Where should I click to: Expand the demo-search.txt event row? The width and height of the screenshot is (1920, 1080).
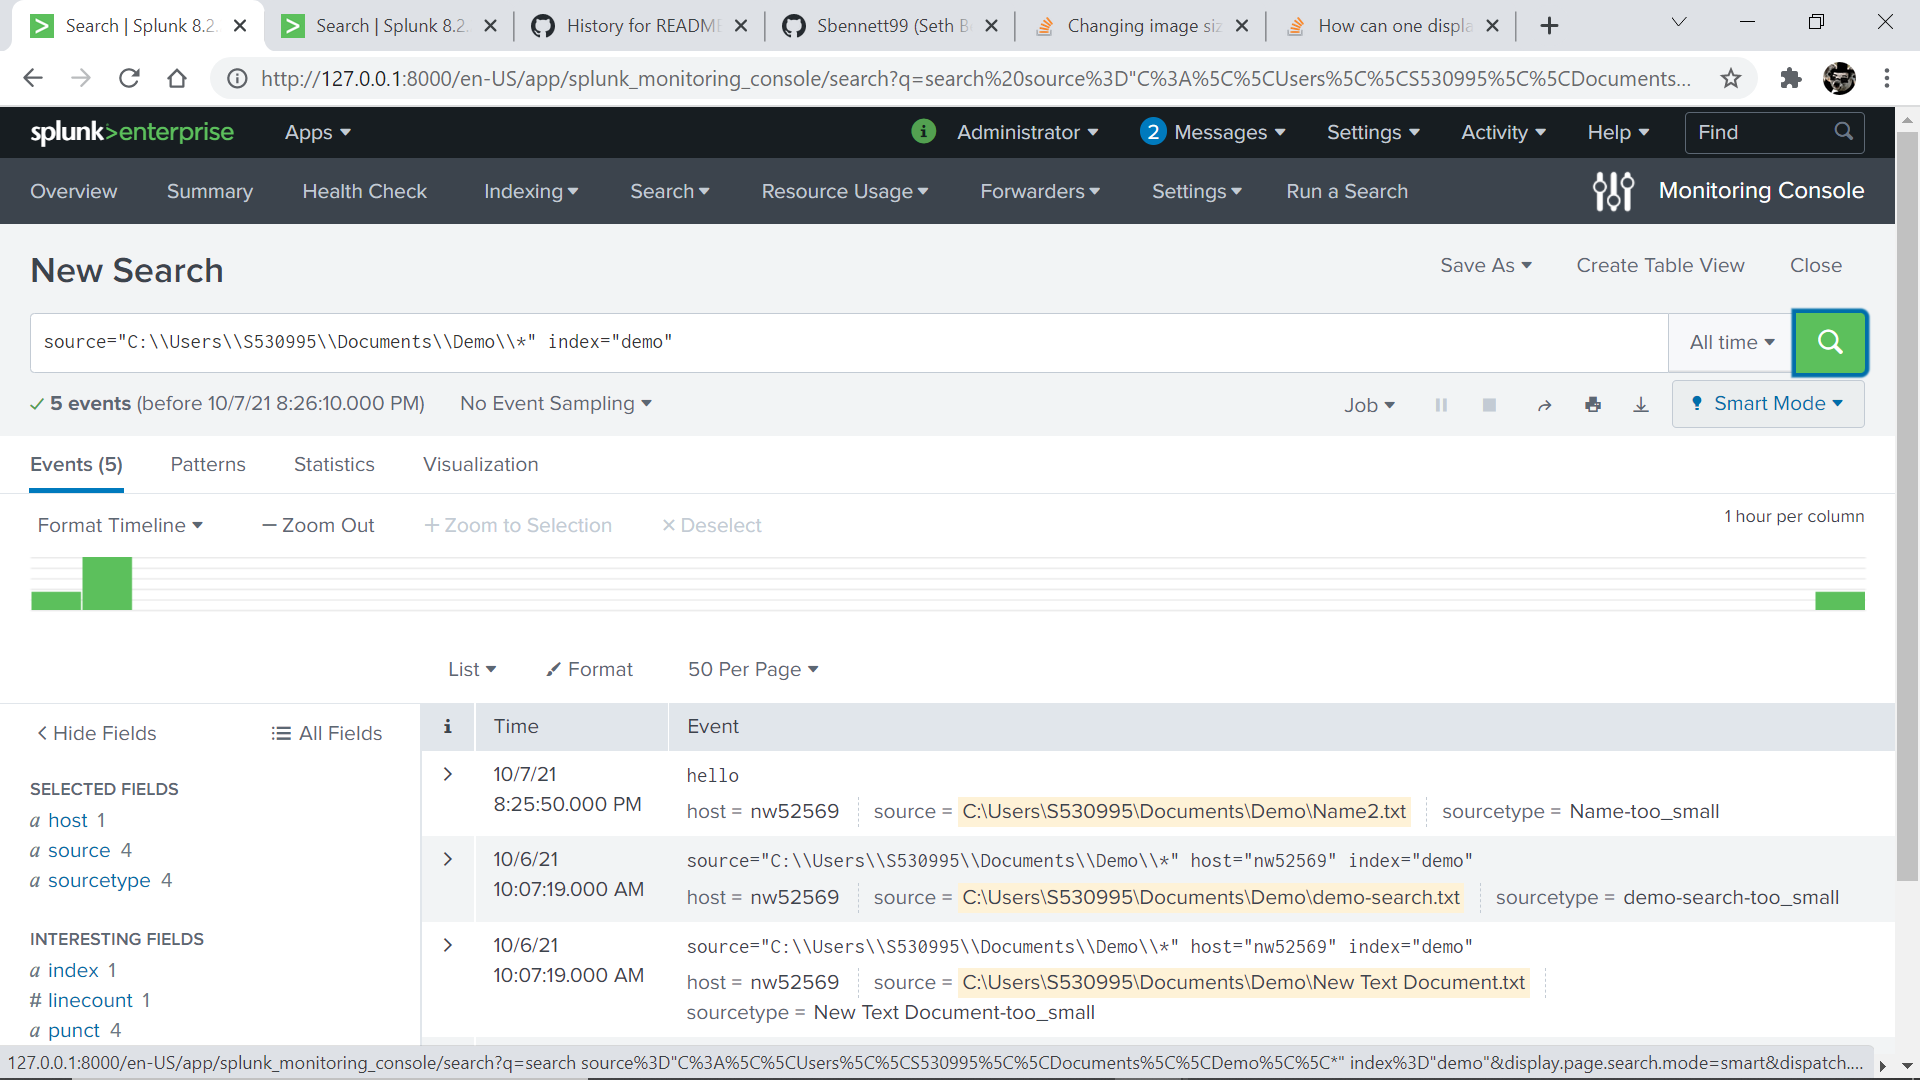tap(448, 859)
